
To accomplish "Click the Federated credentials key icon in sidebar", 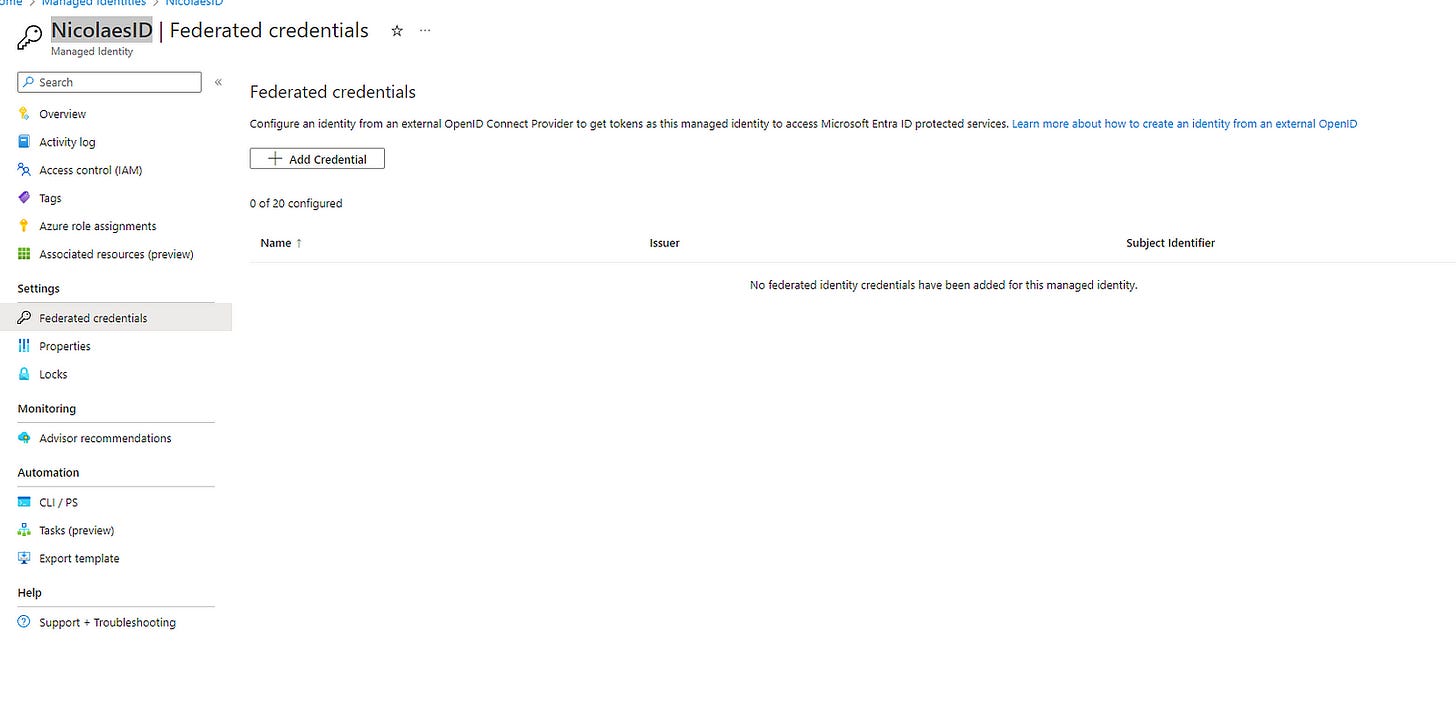I will [x=24, y=318].
